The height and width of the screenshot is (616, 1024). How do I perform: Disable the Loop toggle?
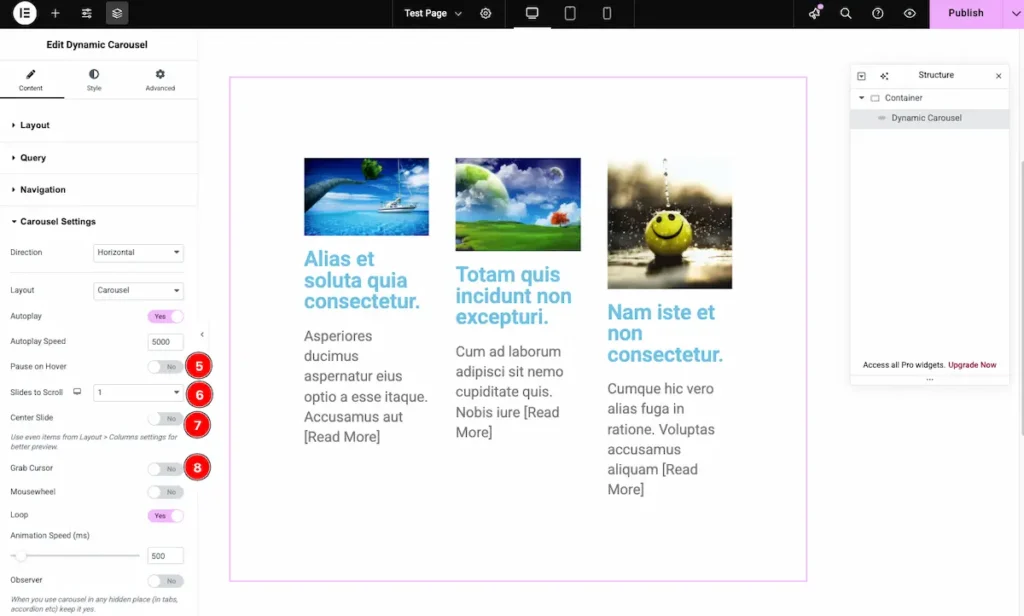165,516
